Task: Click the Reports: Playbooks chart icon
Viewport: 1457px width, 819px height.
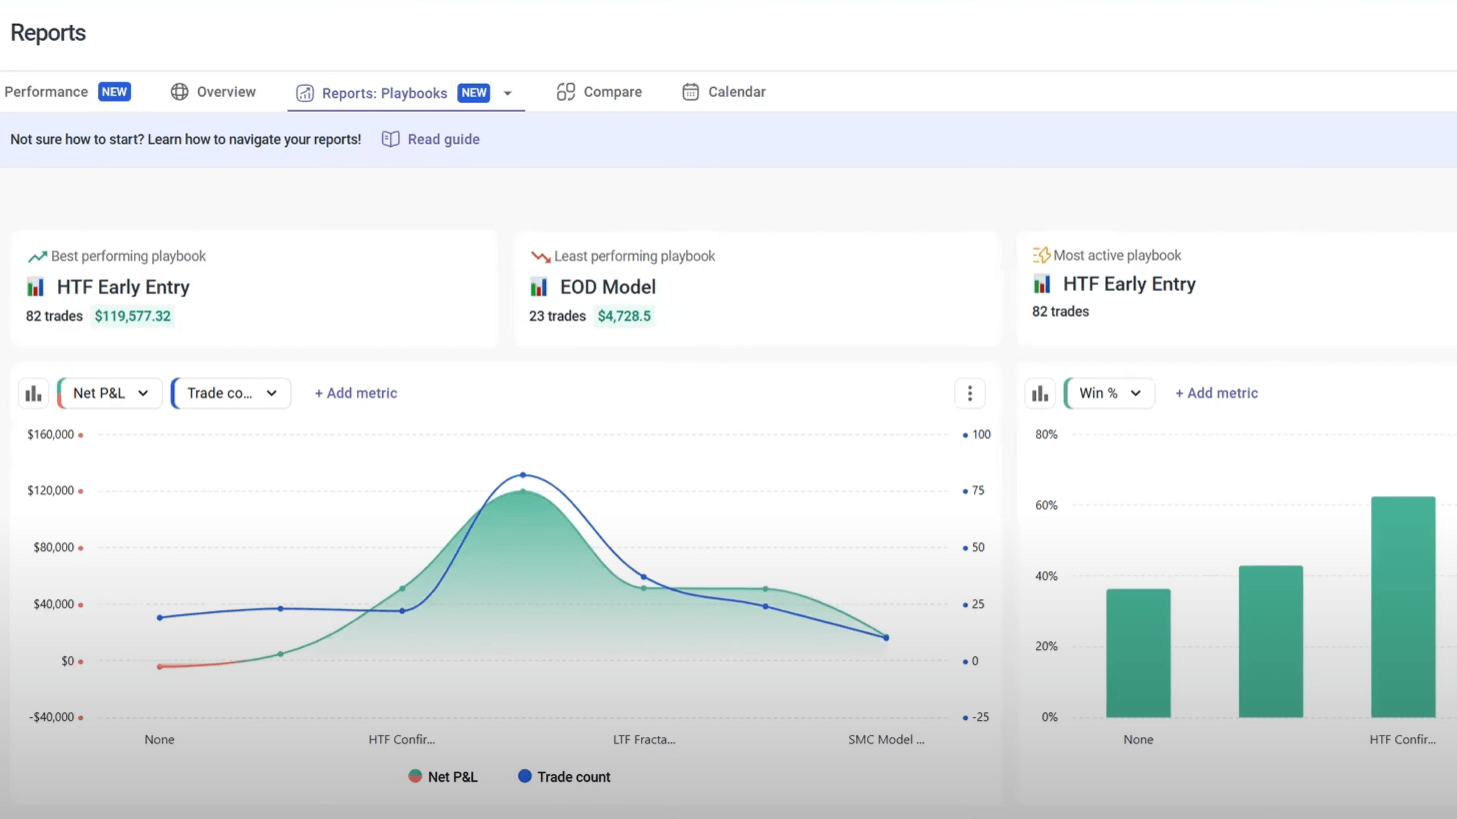Action: (x=305, y=93)
